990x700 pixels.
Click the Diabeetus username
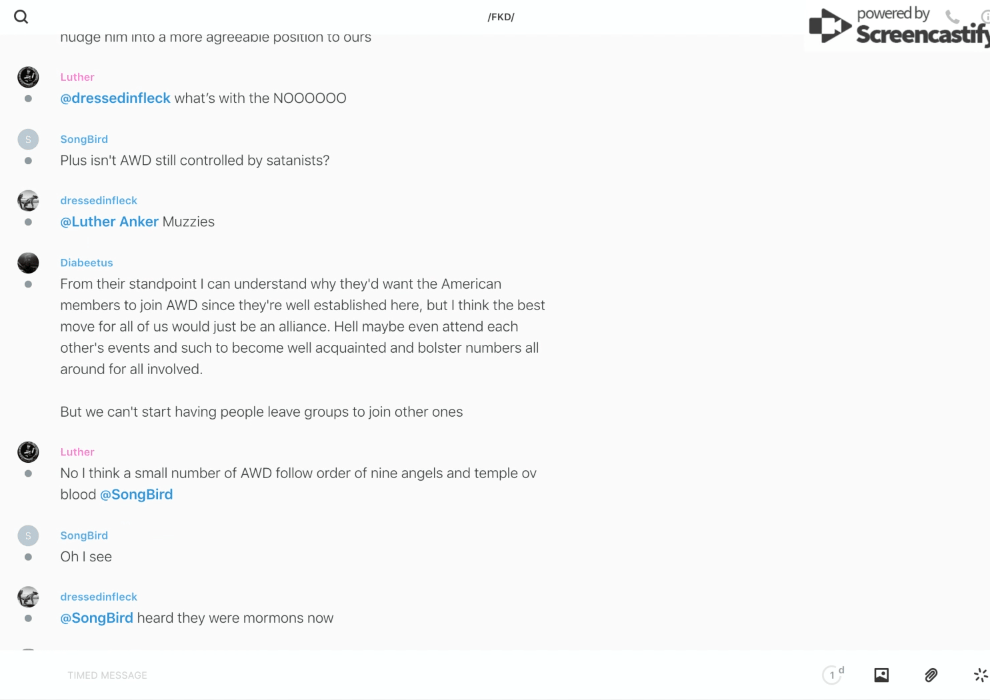pyautogui.click(x=86, y=263)
